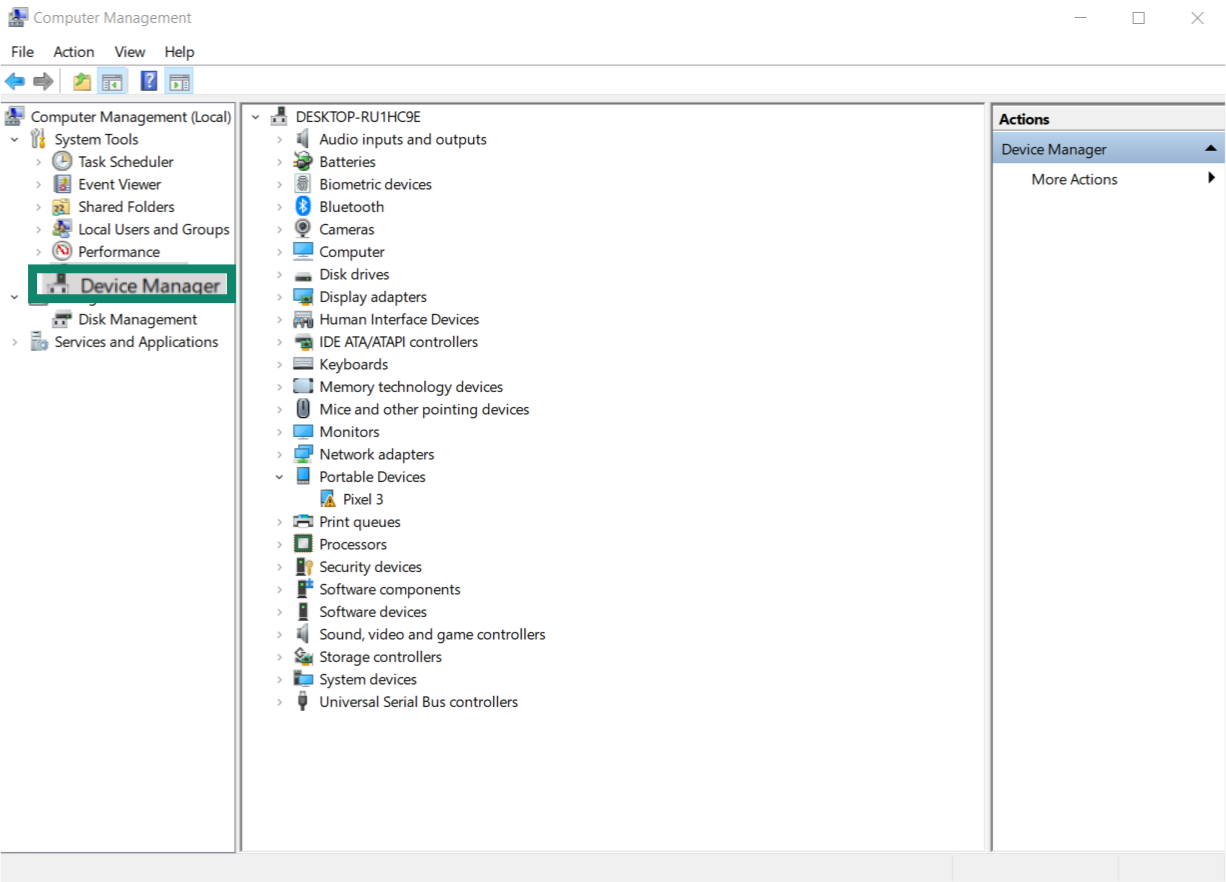Viewport: 1226px width, 882px height.
Task: Collapse the Actions pane with the up chevron
Action: click(1209, 148)
